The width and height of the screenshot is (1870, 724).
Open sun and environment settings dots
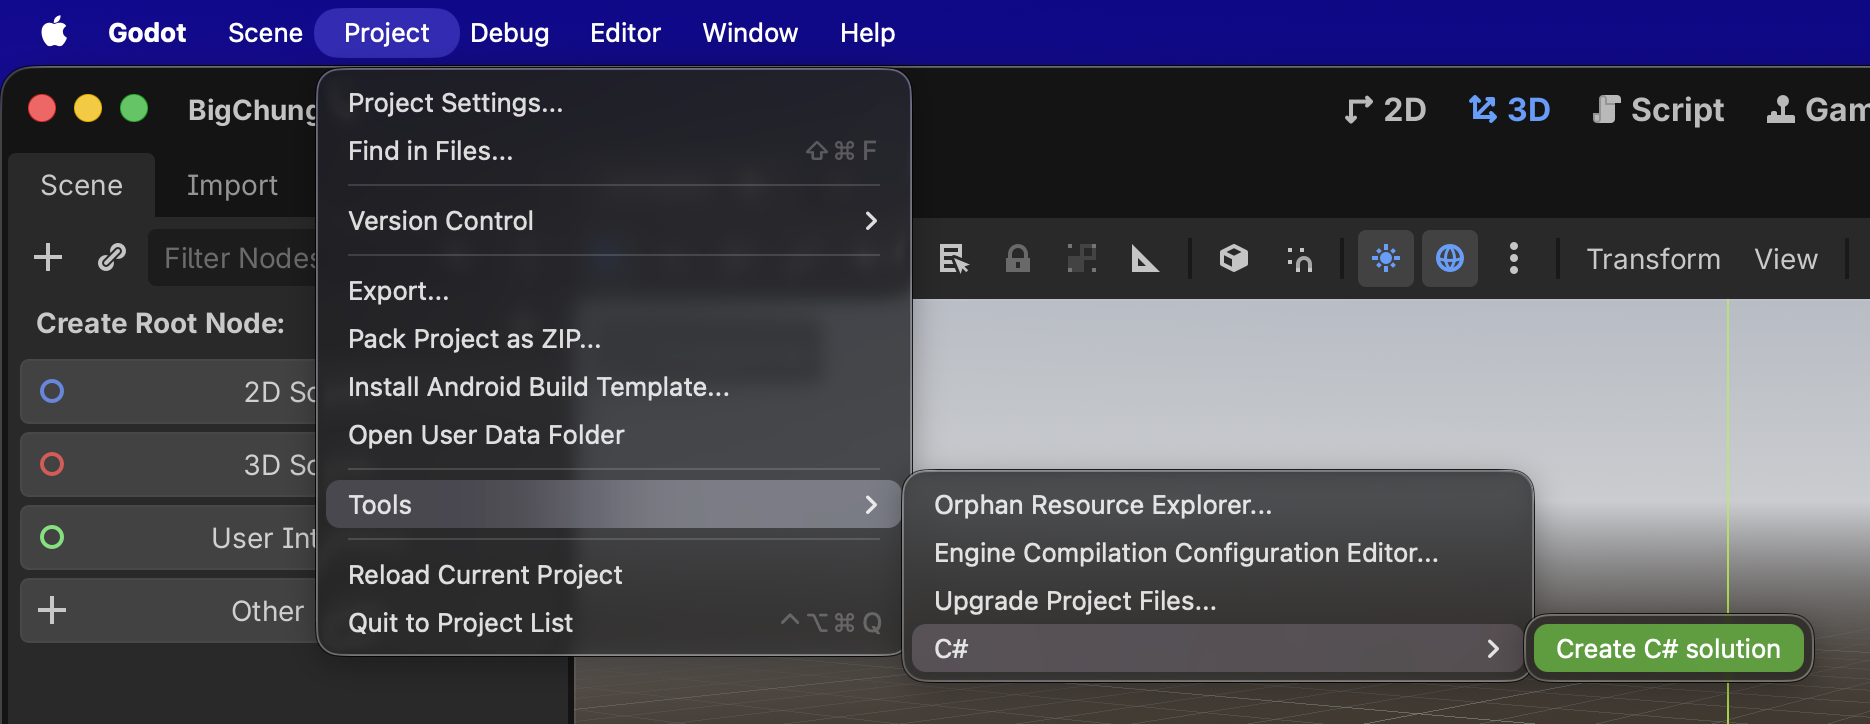point(1514,259)
